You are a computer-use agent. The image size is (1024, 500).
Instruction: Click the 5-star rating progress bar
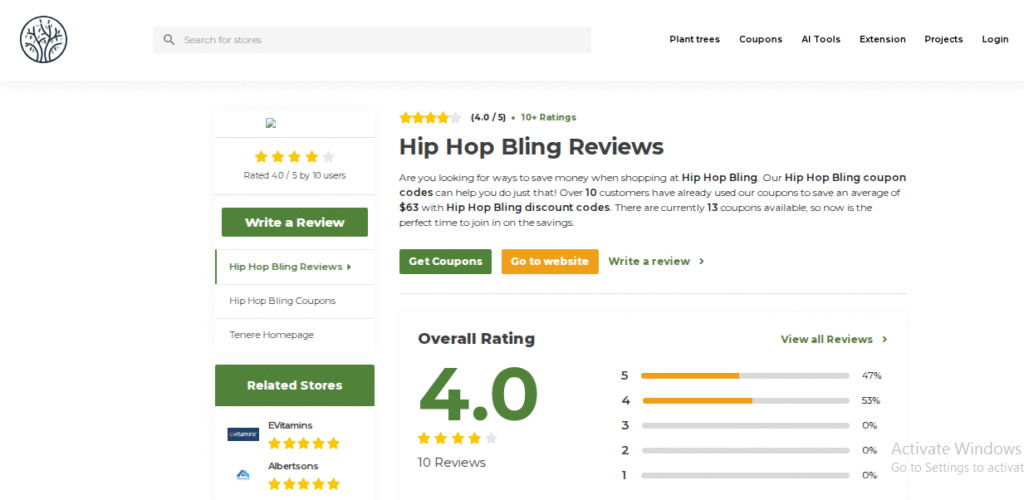(x=745, y=375)
